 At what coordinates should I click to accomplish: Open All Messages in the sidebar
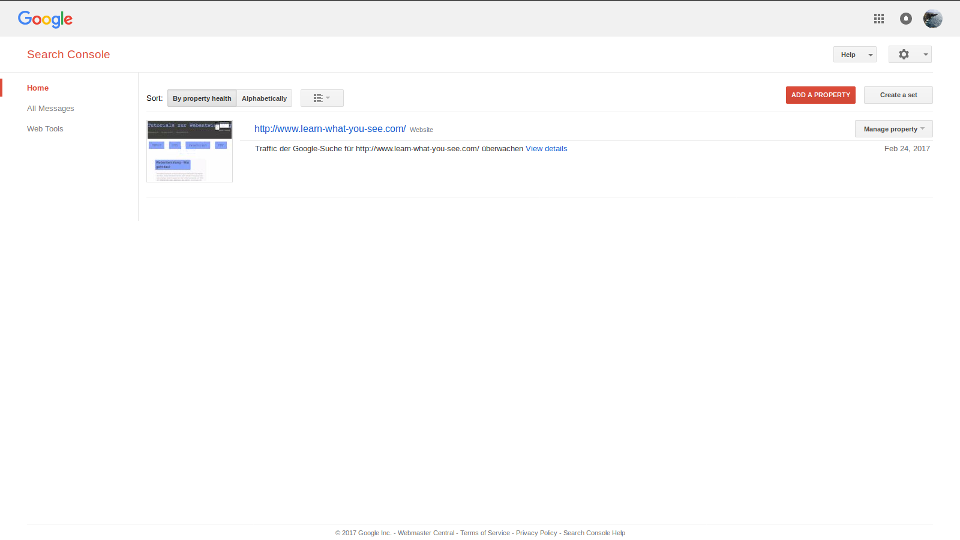tap(50, 108)
